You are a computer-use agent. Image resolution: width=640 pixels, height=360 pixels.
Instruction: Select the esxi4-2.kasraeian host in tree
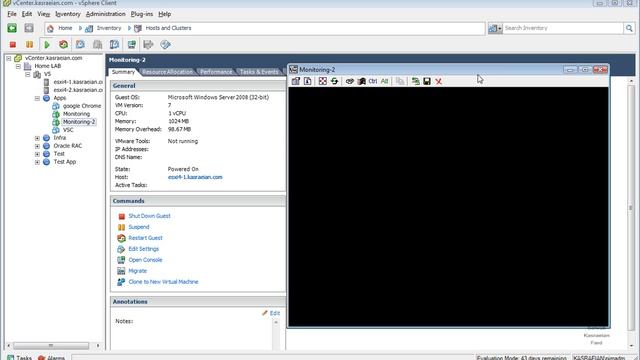(x=78, y=90)
